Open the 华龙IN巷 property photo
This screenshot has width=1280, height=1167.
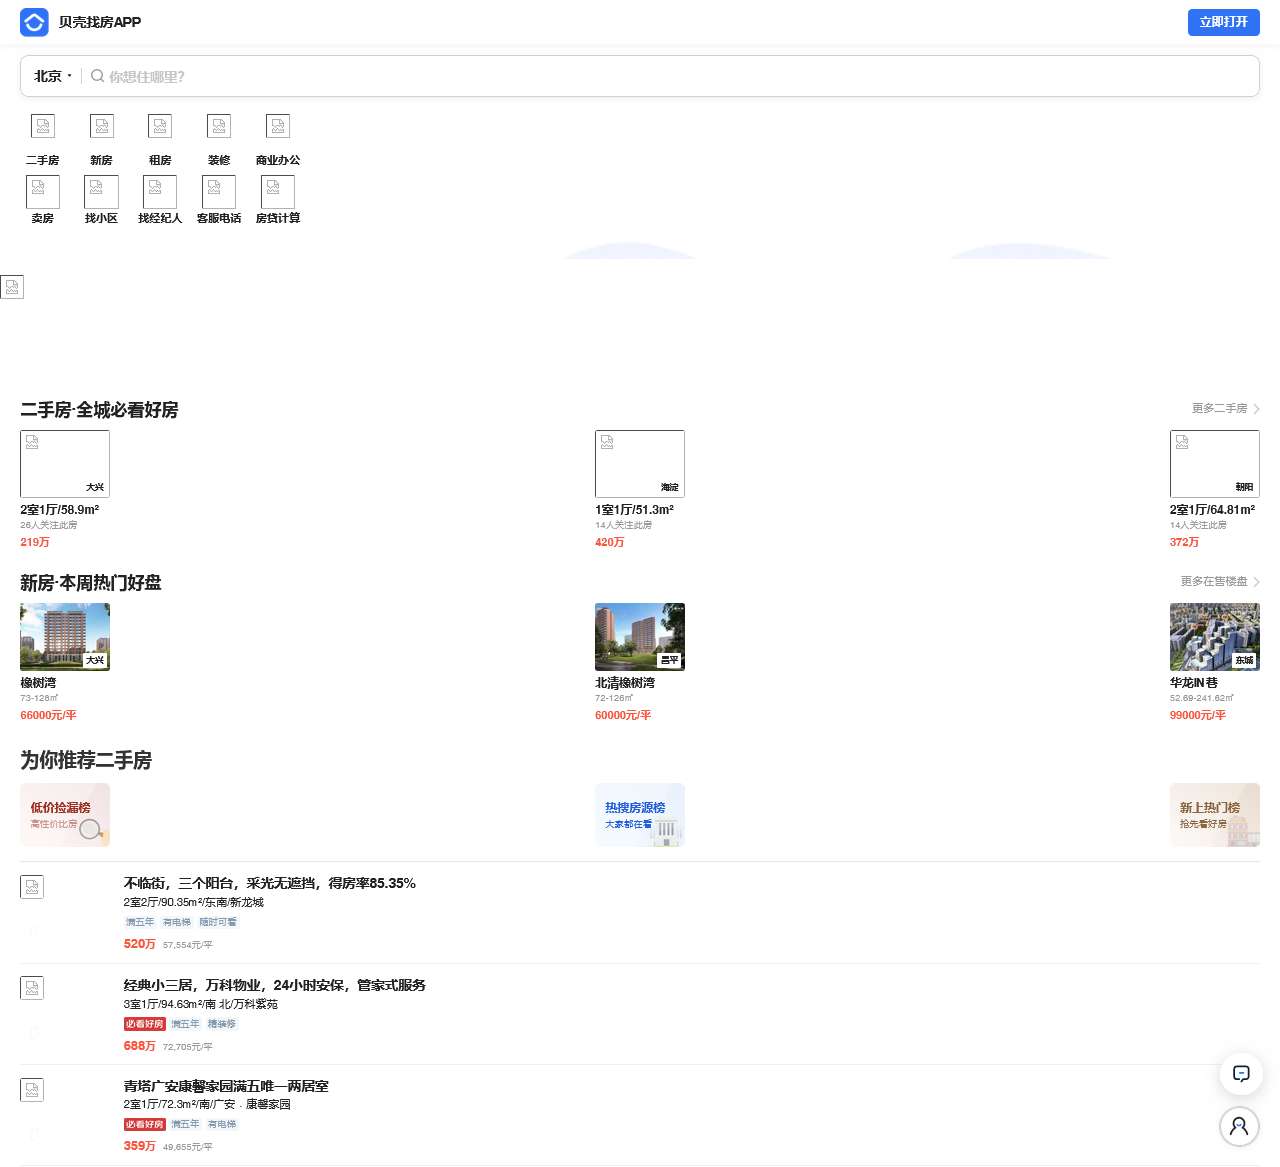(x=1214, y=637)
